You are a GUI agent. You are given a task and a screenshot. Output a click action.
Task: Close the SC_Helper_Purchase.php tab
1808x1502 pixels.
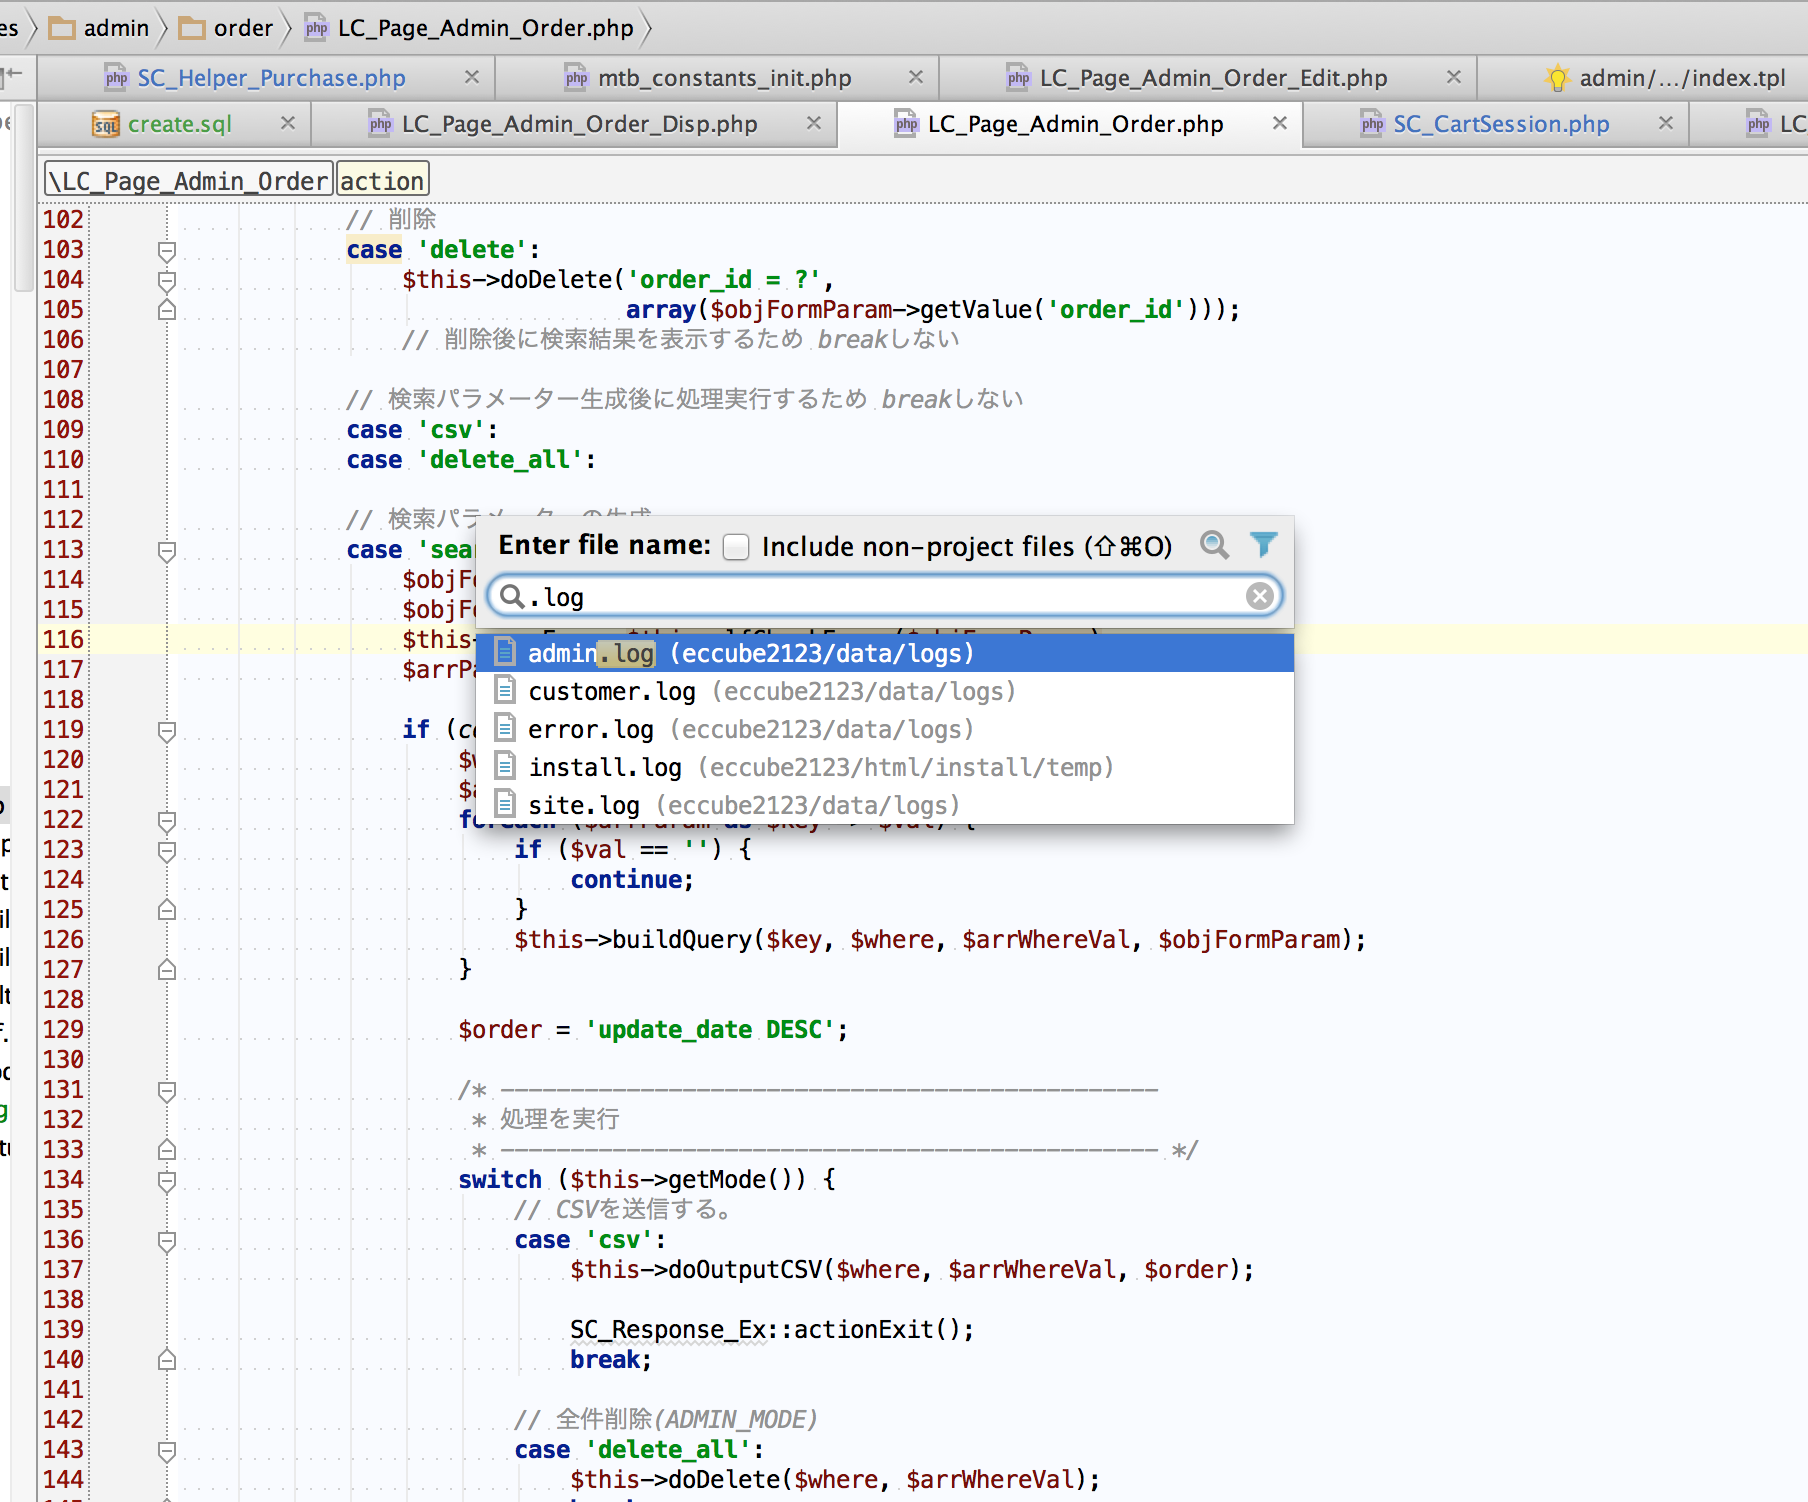[x=472, y=77]
